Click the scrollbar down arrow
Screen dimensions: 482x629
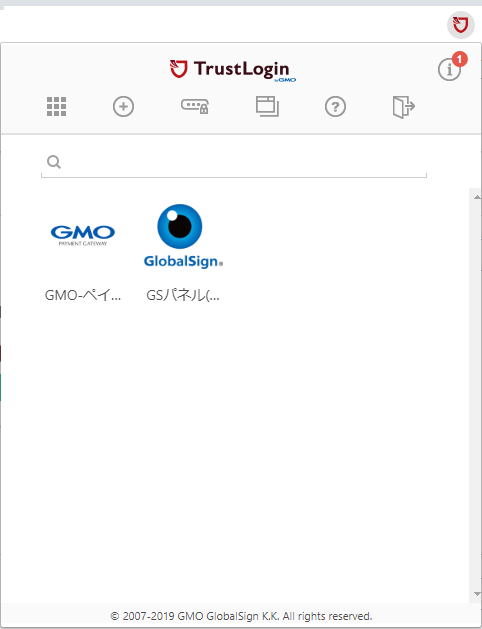click(x=477, y=594)
